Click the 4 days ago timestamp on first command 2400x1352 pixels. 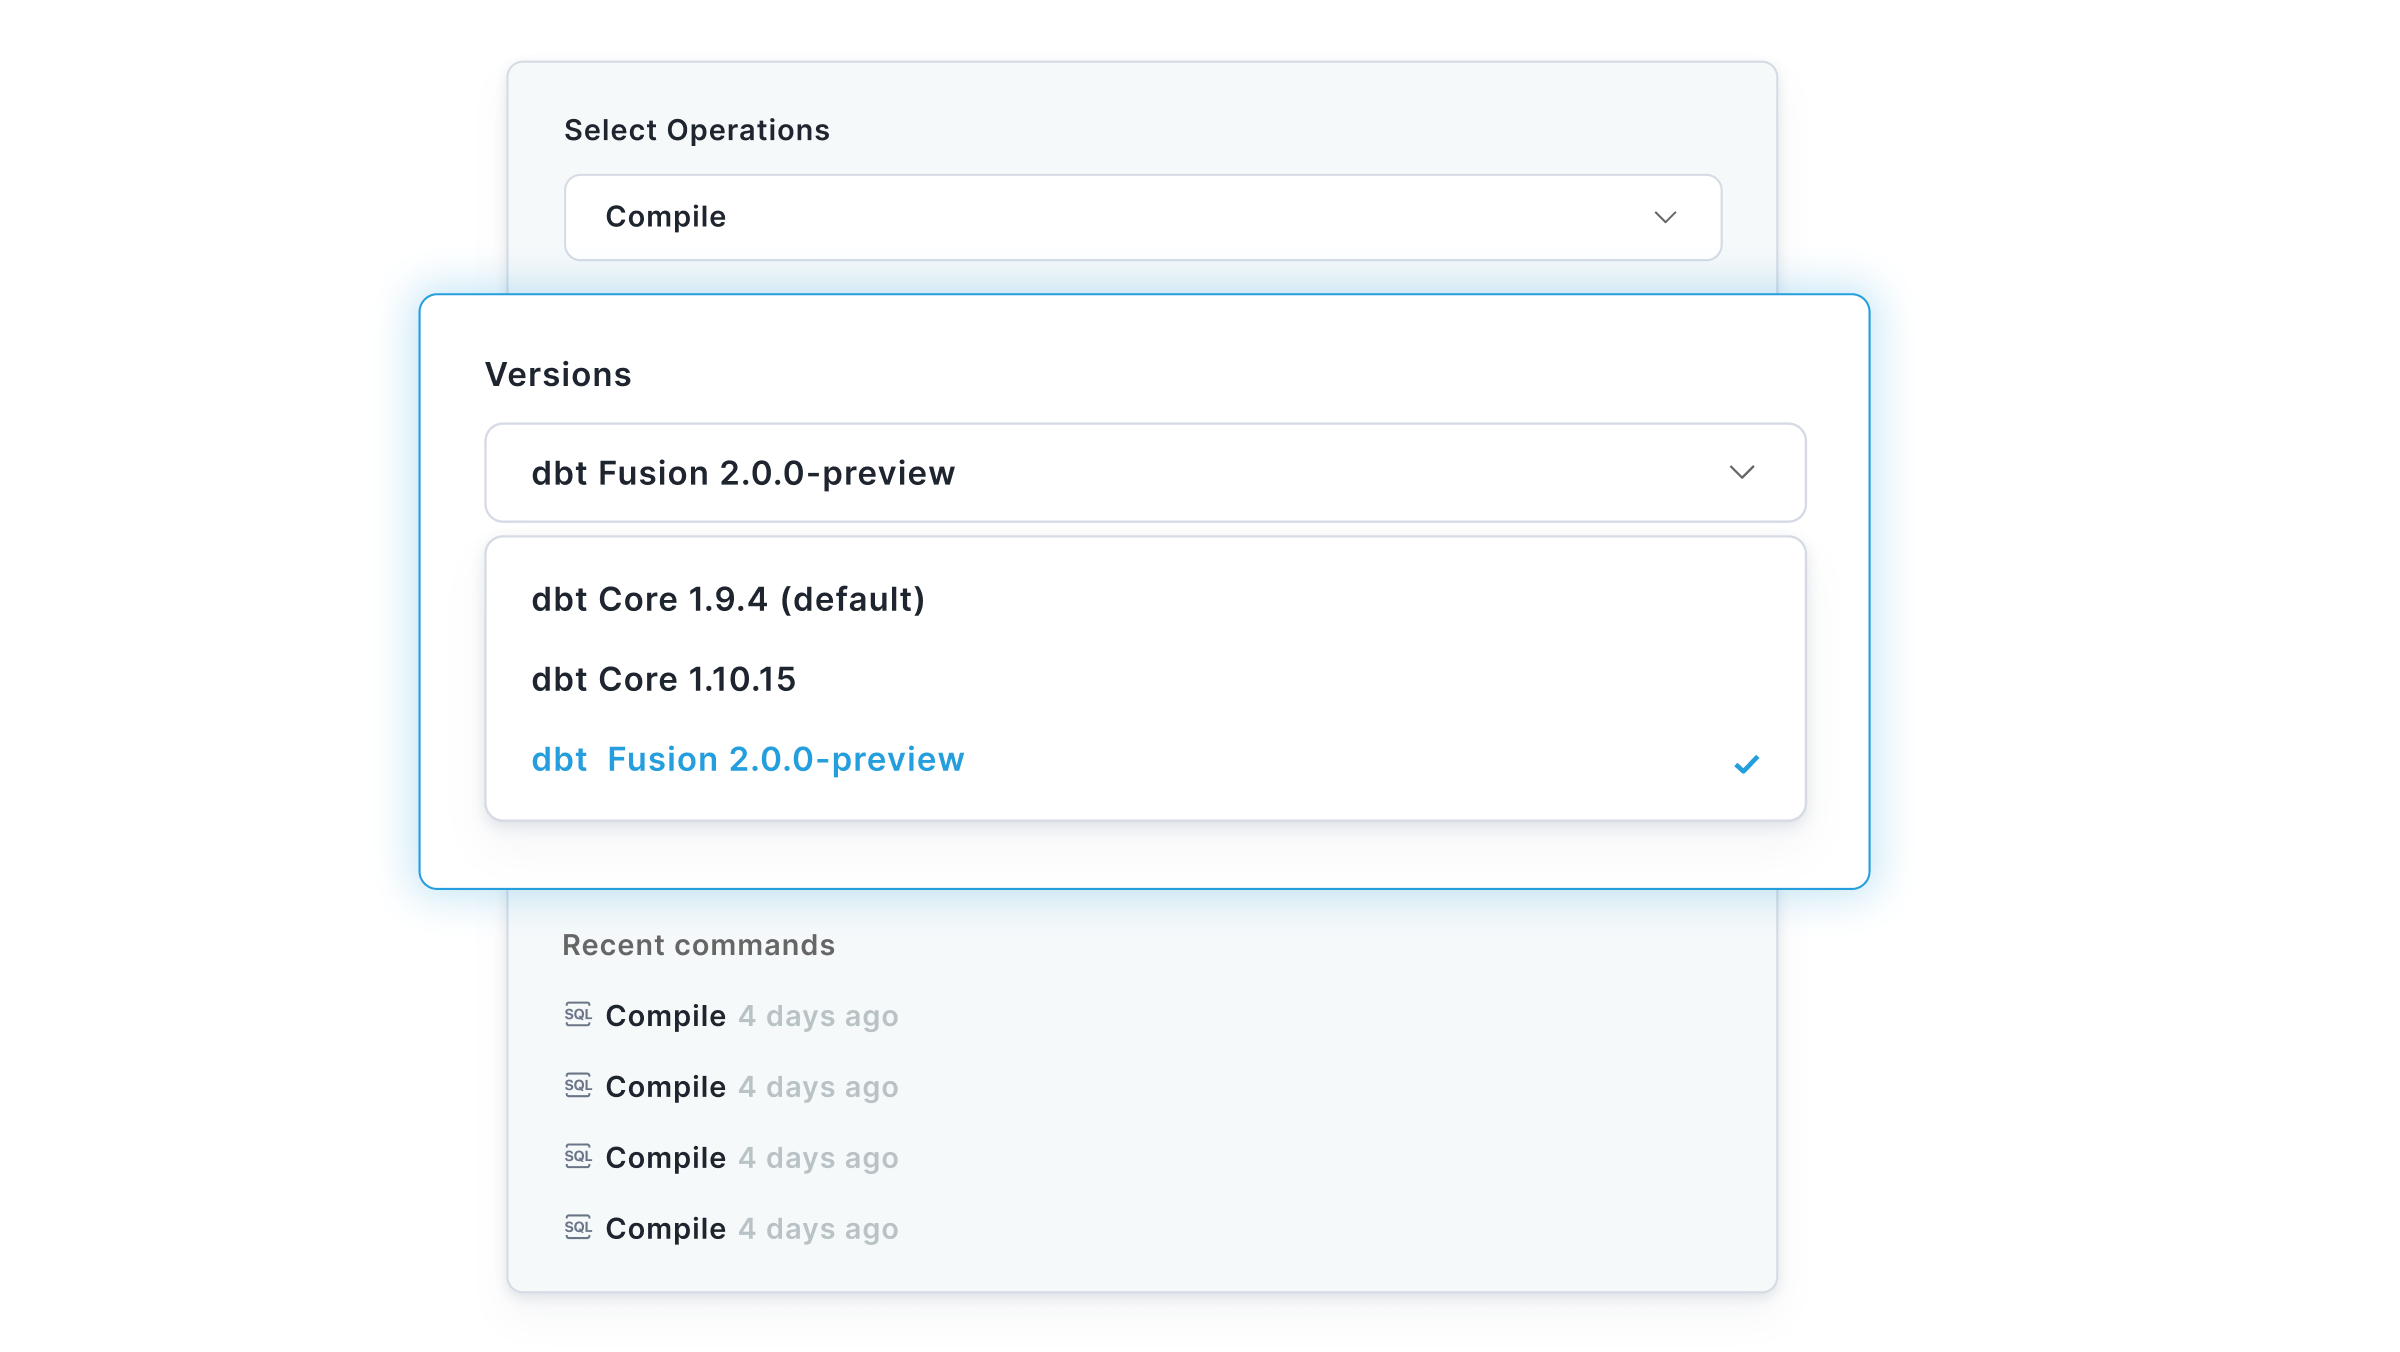[x=818, y=1016]
